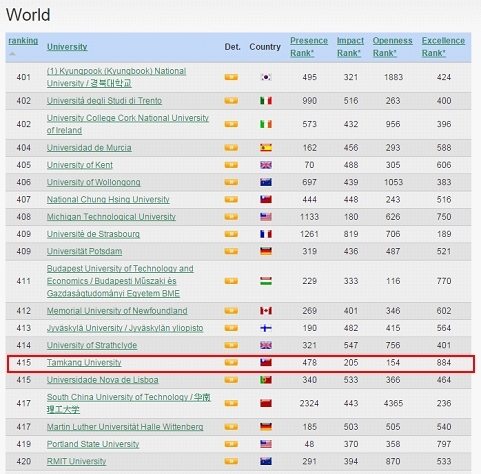Click Taiwan flag in National Chung Hsing row

(x=266, y=199)
